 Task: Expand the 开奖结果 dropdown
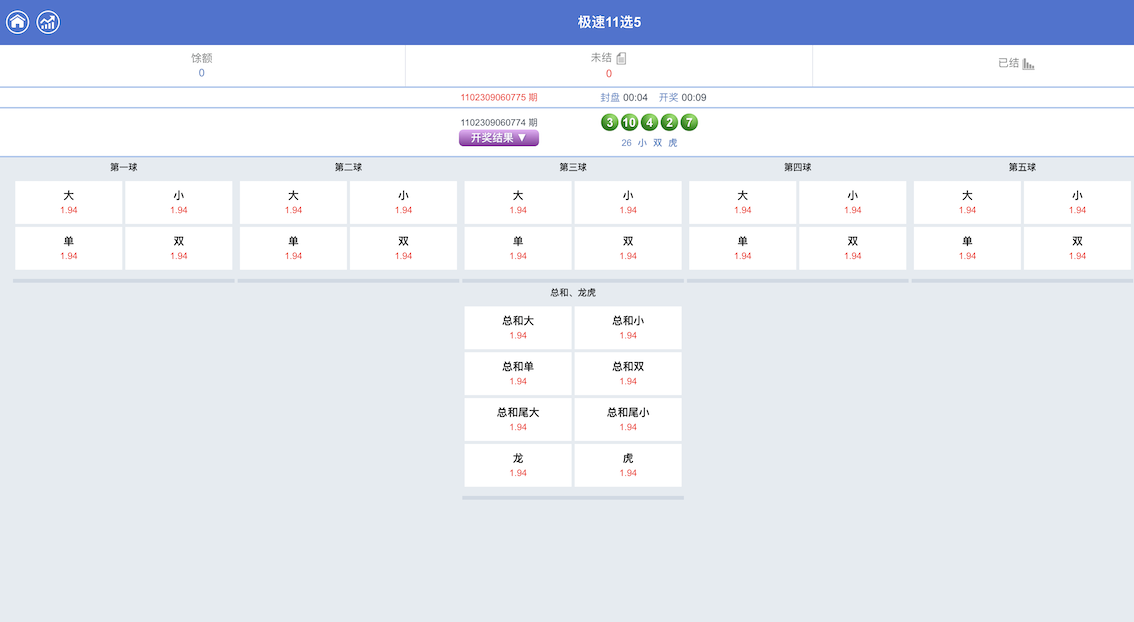coord(499,138)
